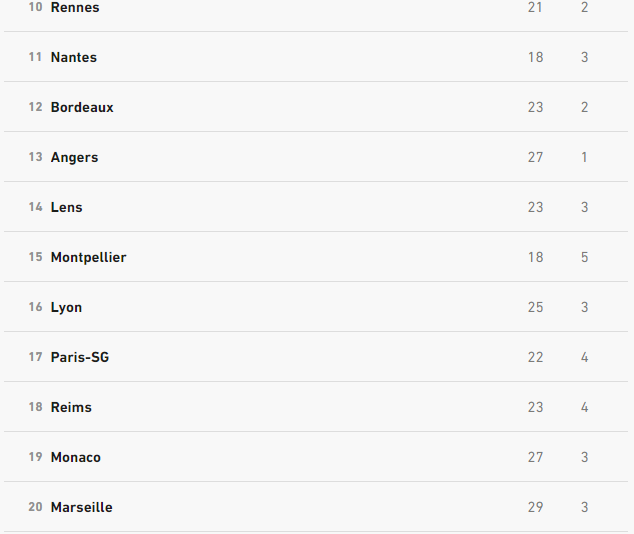Screen dimensions: 634x534
Task: Click rank number 15 beside Montpellier
Action: coord(35,258)
